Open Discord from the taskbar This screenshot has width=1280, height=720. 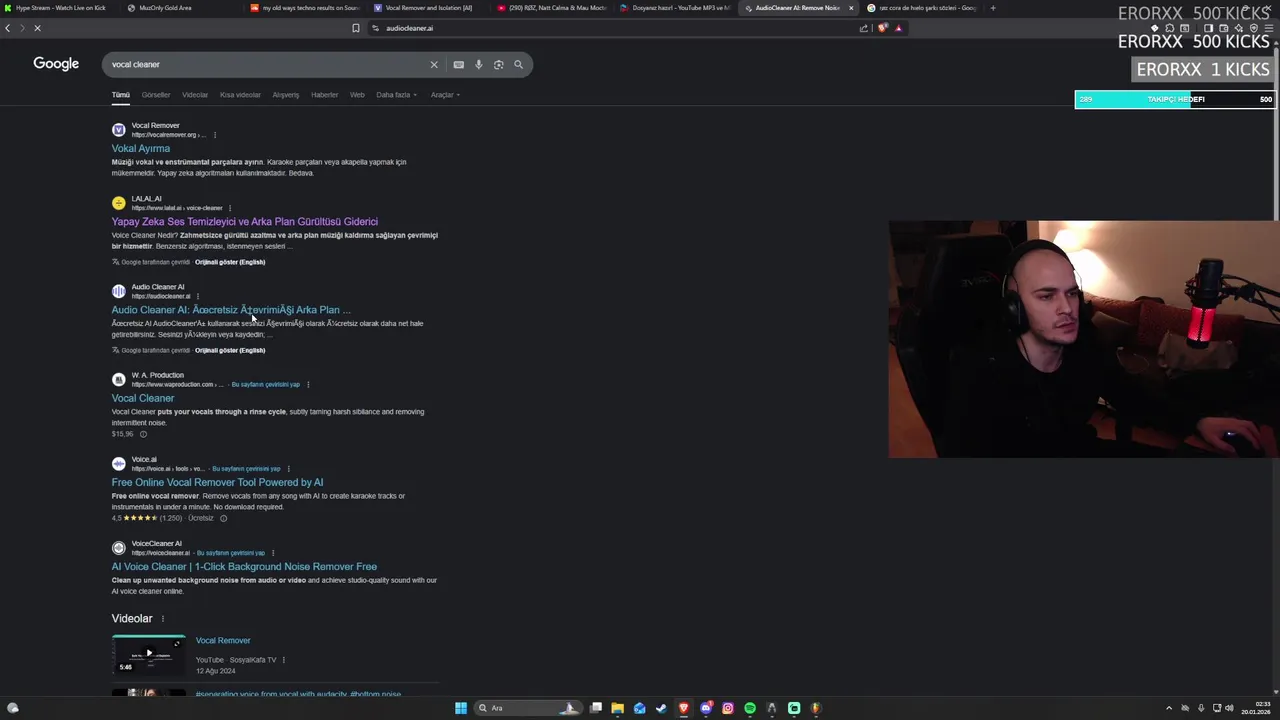706,708
